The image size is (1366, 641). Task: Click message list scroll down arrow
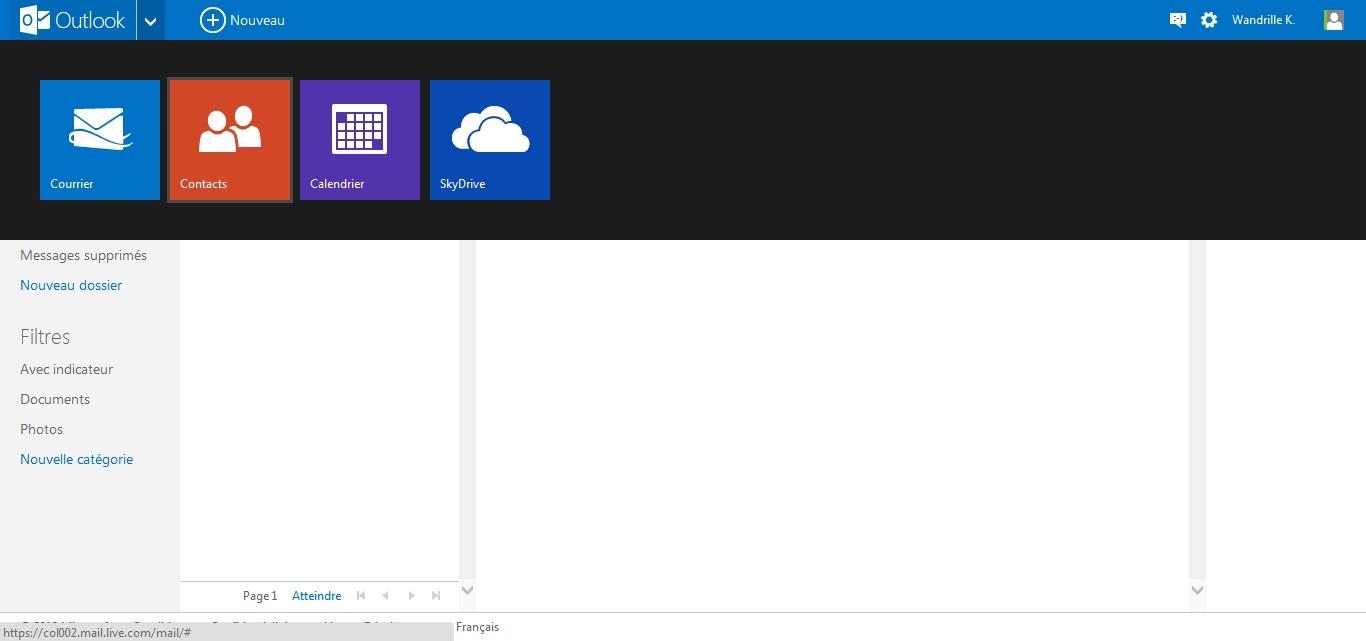(467, 590)
